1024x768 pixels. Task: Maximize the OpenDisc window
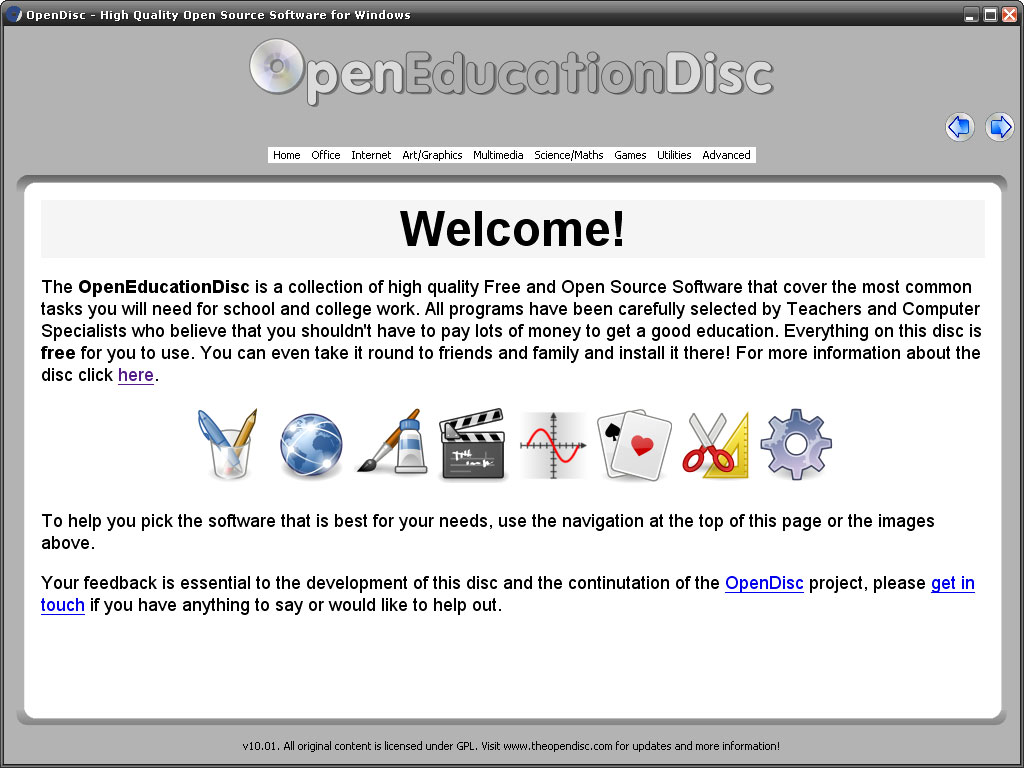coord(990,14)
